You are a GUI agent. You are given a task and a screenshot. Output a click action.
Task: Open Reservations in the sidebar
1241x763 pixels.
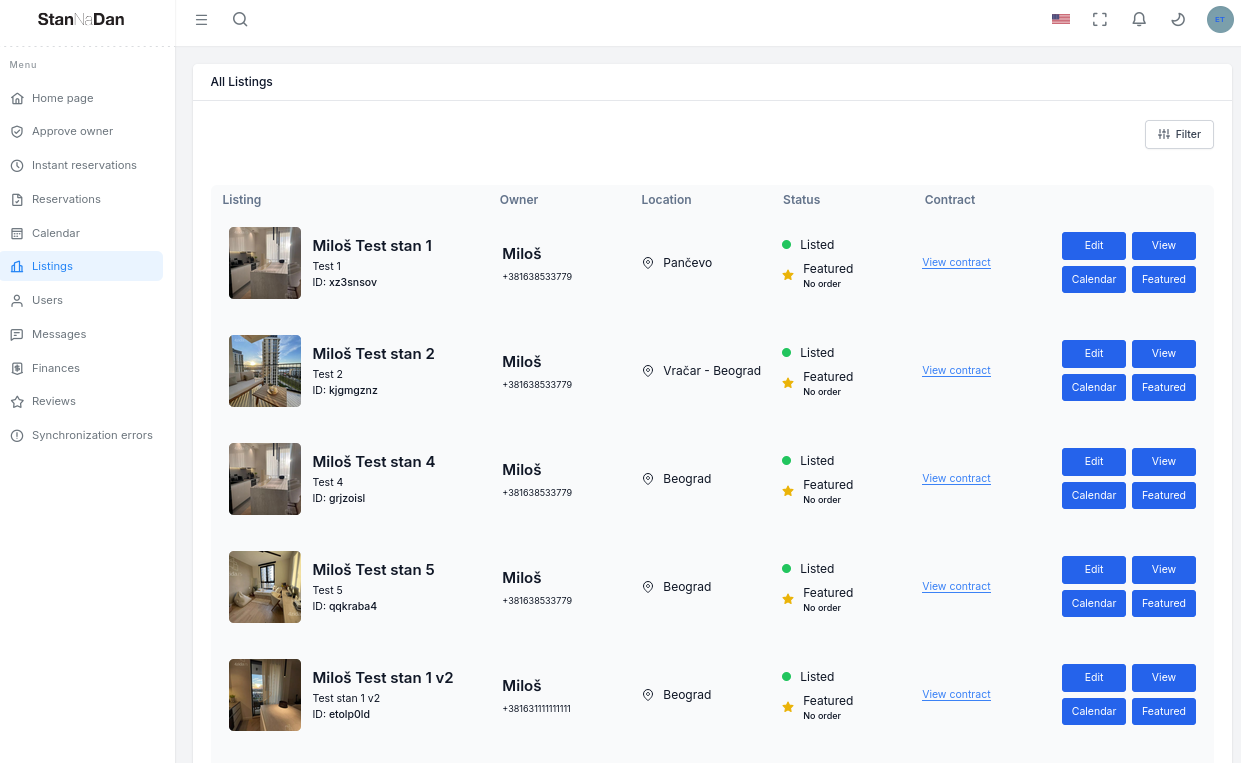(x=82, y=199)
